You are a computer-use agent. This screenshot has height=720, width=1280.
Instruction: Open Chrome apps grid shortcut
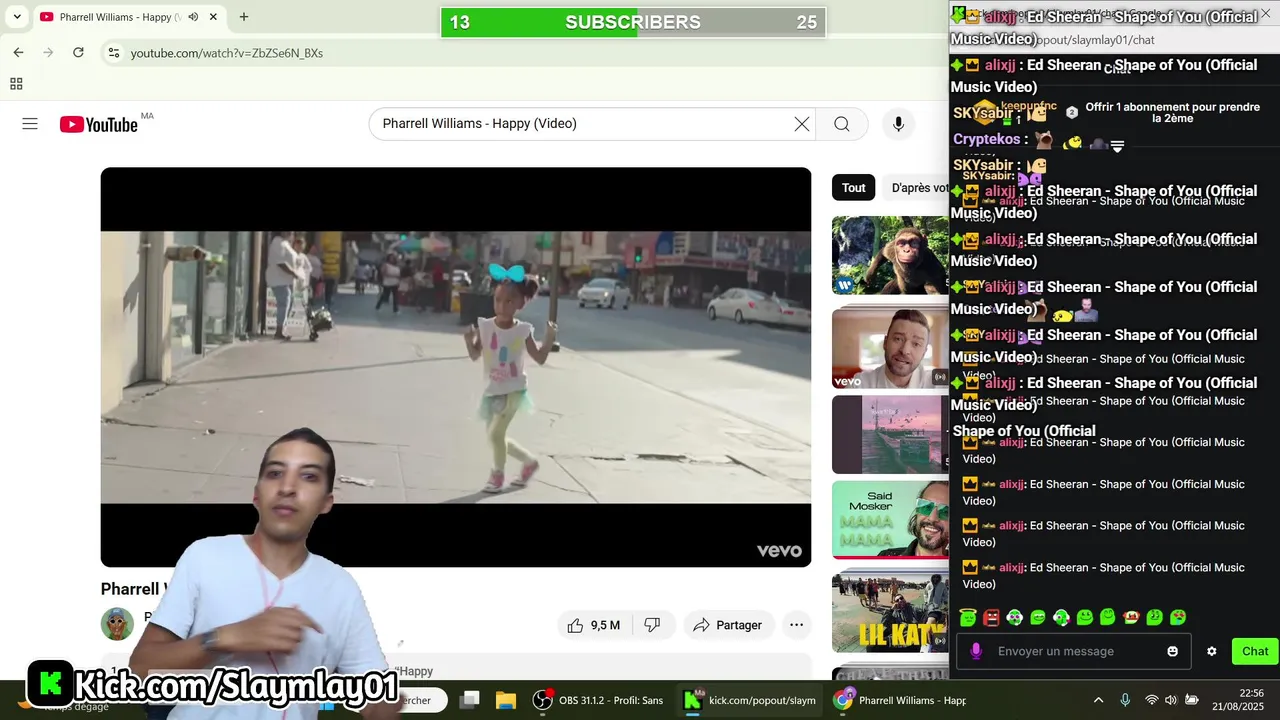click(x=16, y=84)
